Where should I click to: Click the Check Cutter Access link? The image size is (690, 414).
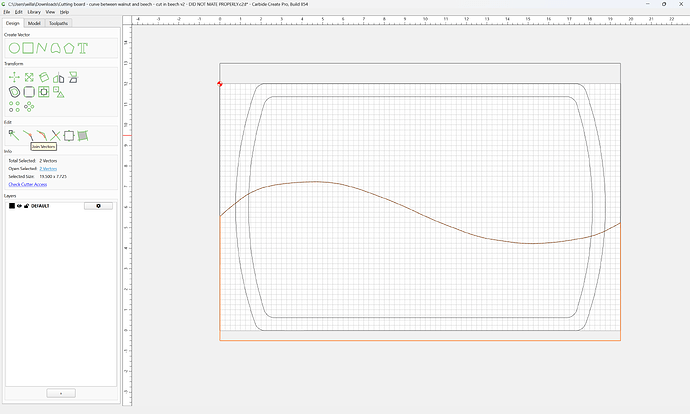28,184
